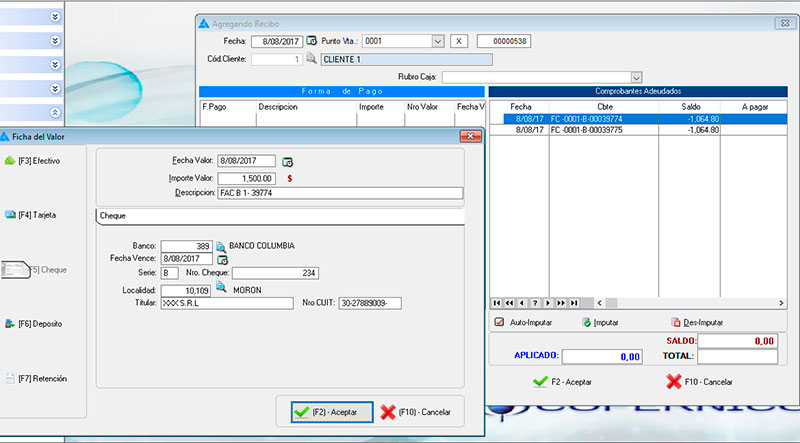Click the Cód.Cliente search icon
The width and height of the screenshot is (800, 443).
311,59
